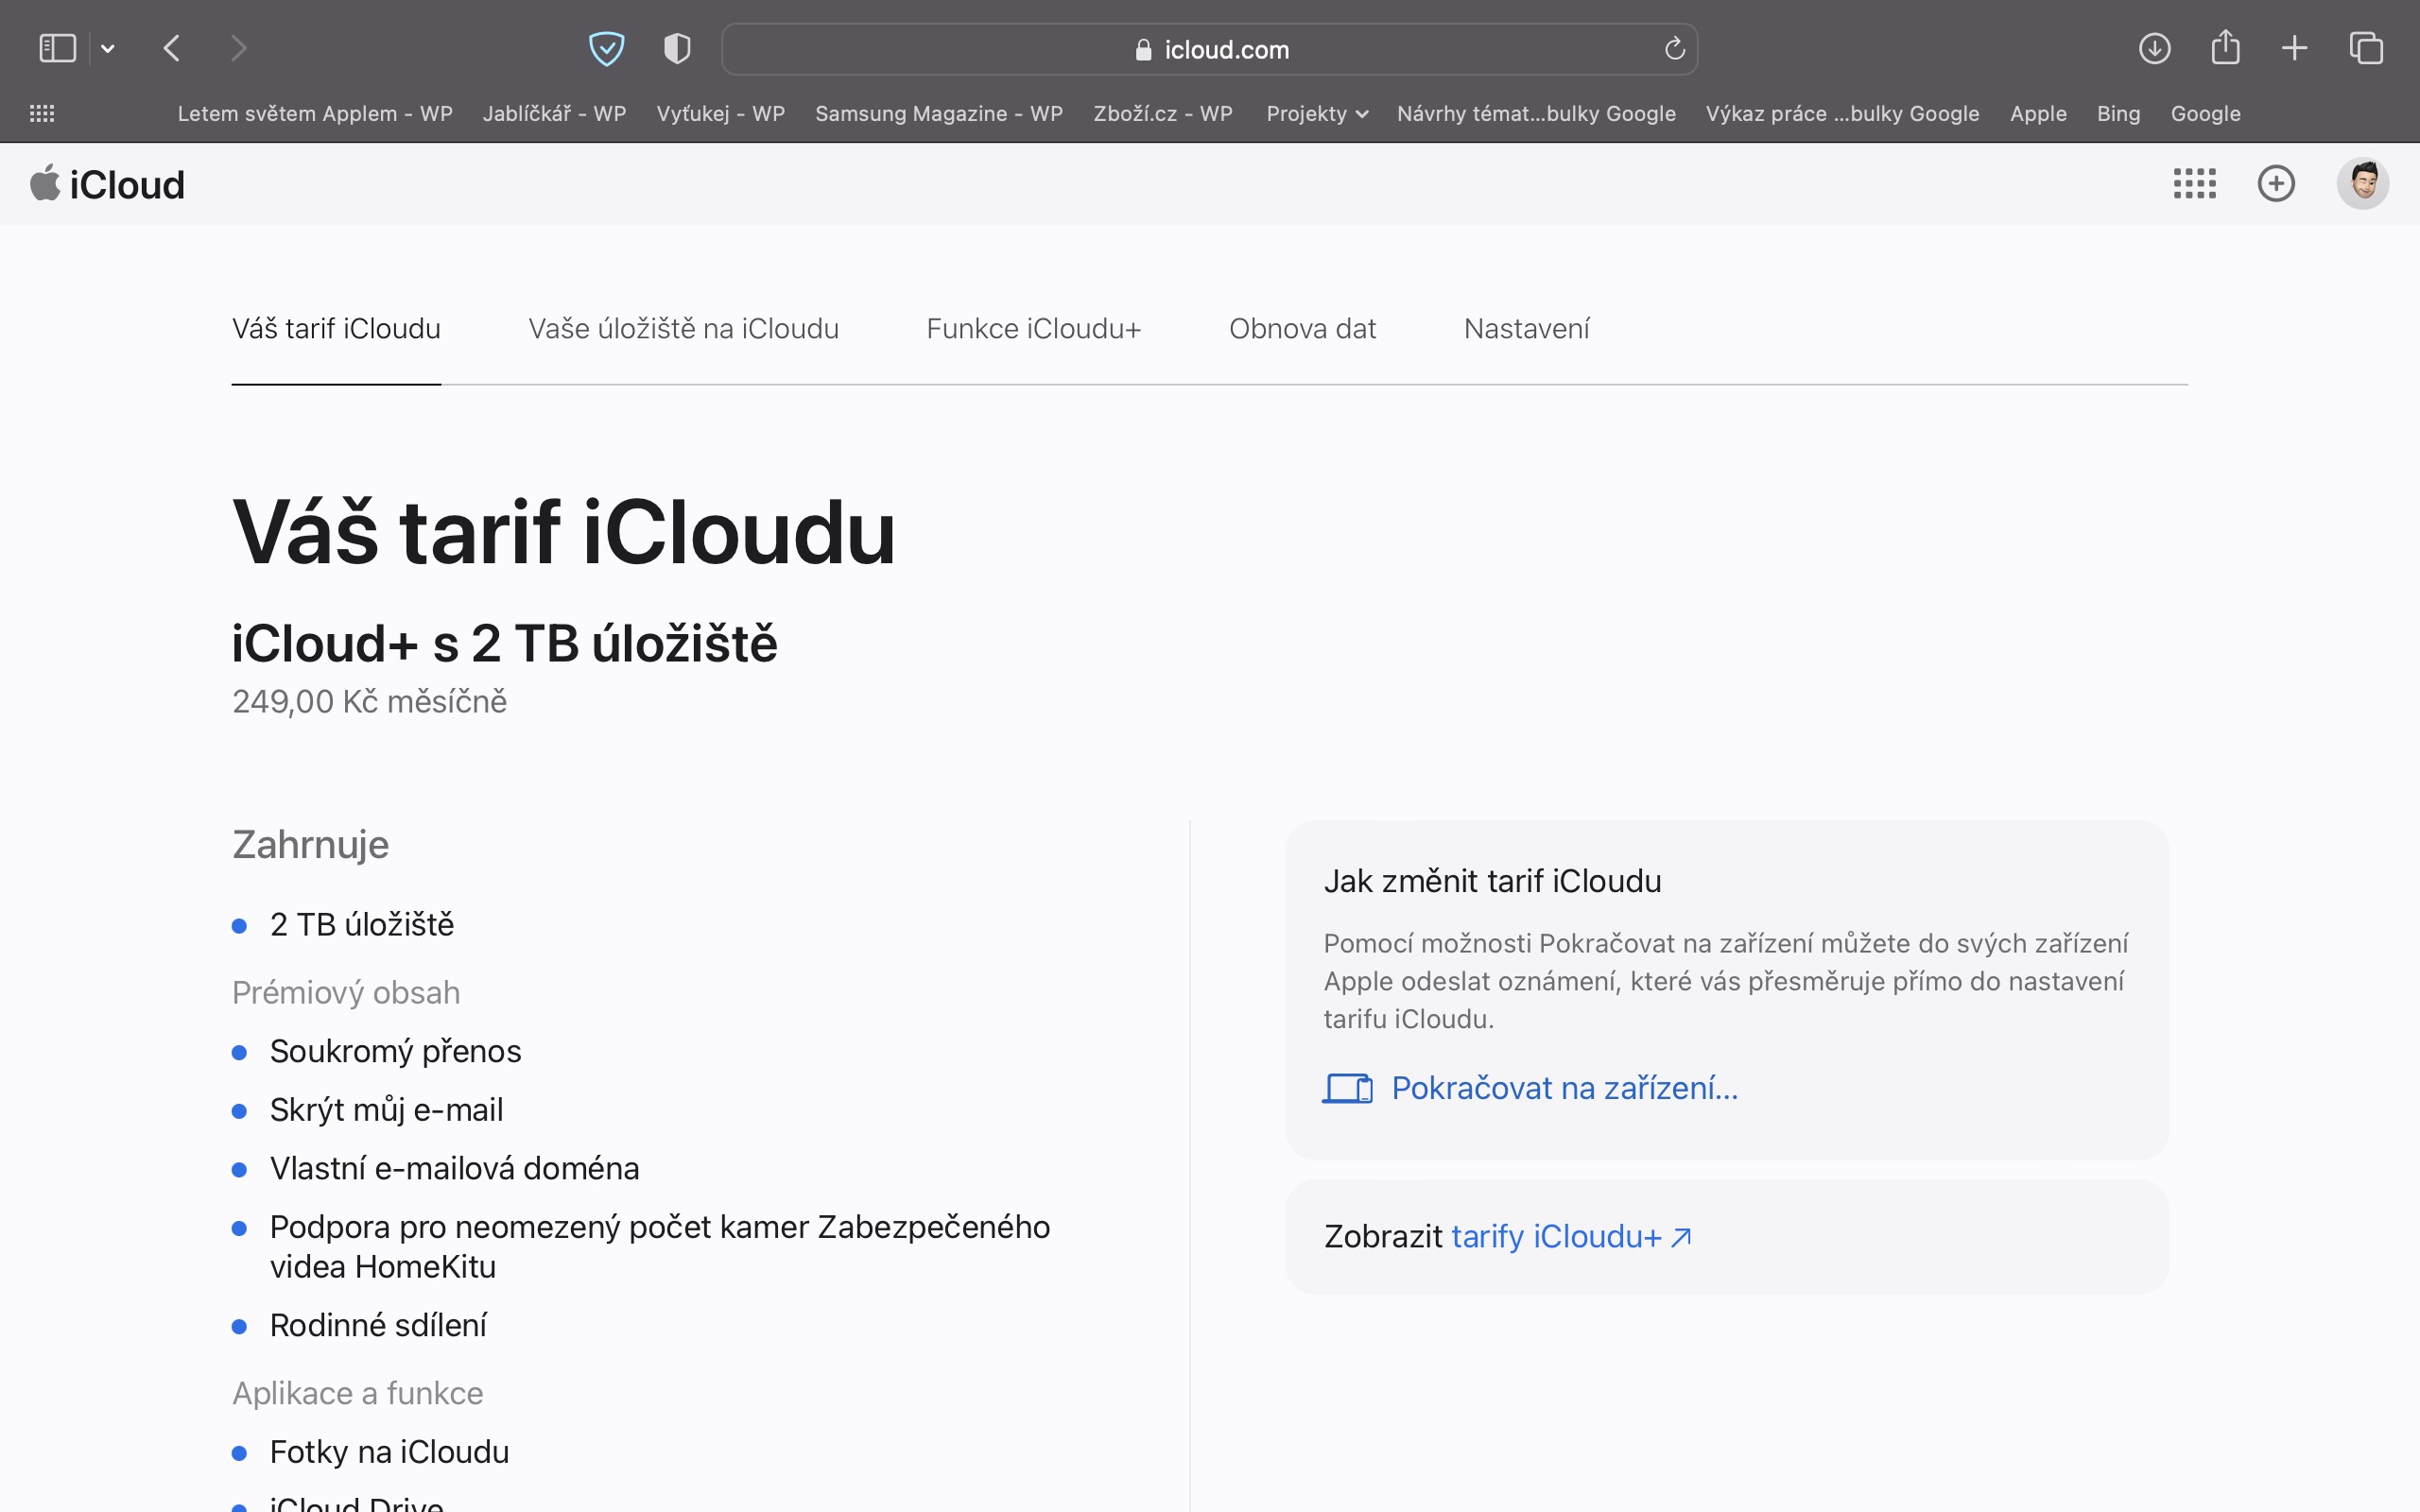The width and height of the screenshot is (2420, 1512).
Task: Reload the icloud.com page
Action: click(1674, 48)
